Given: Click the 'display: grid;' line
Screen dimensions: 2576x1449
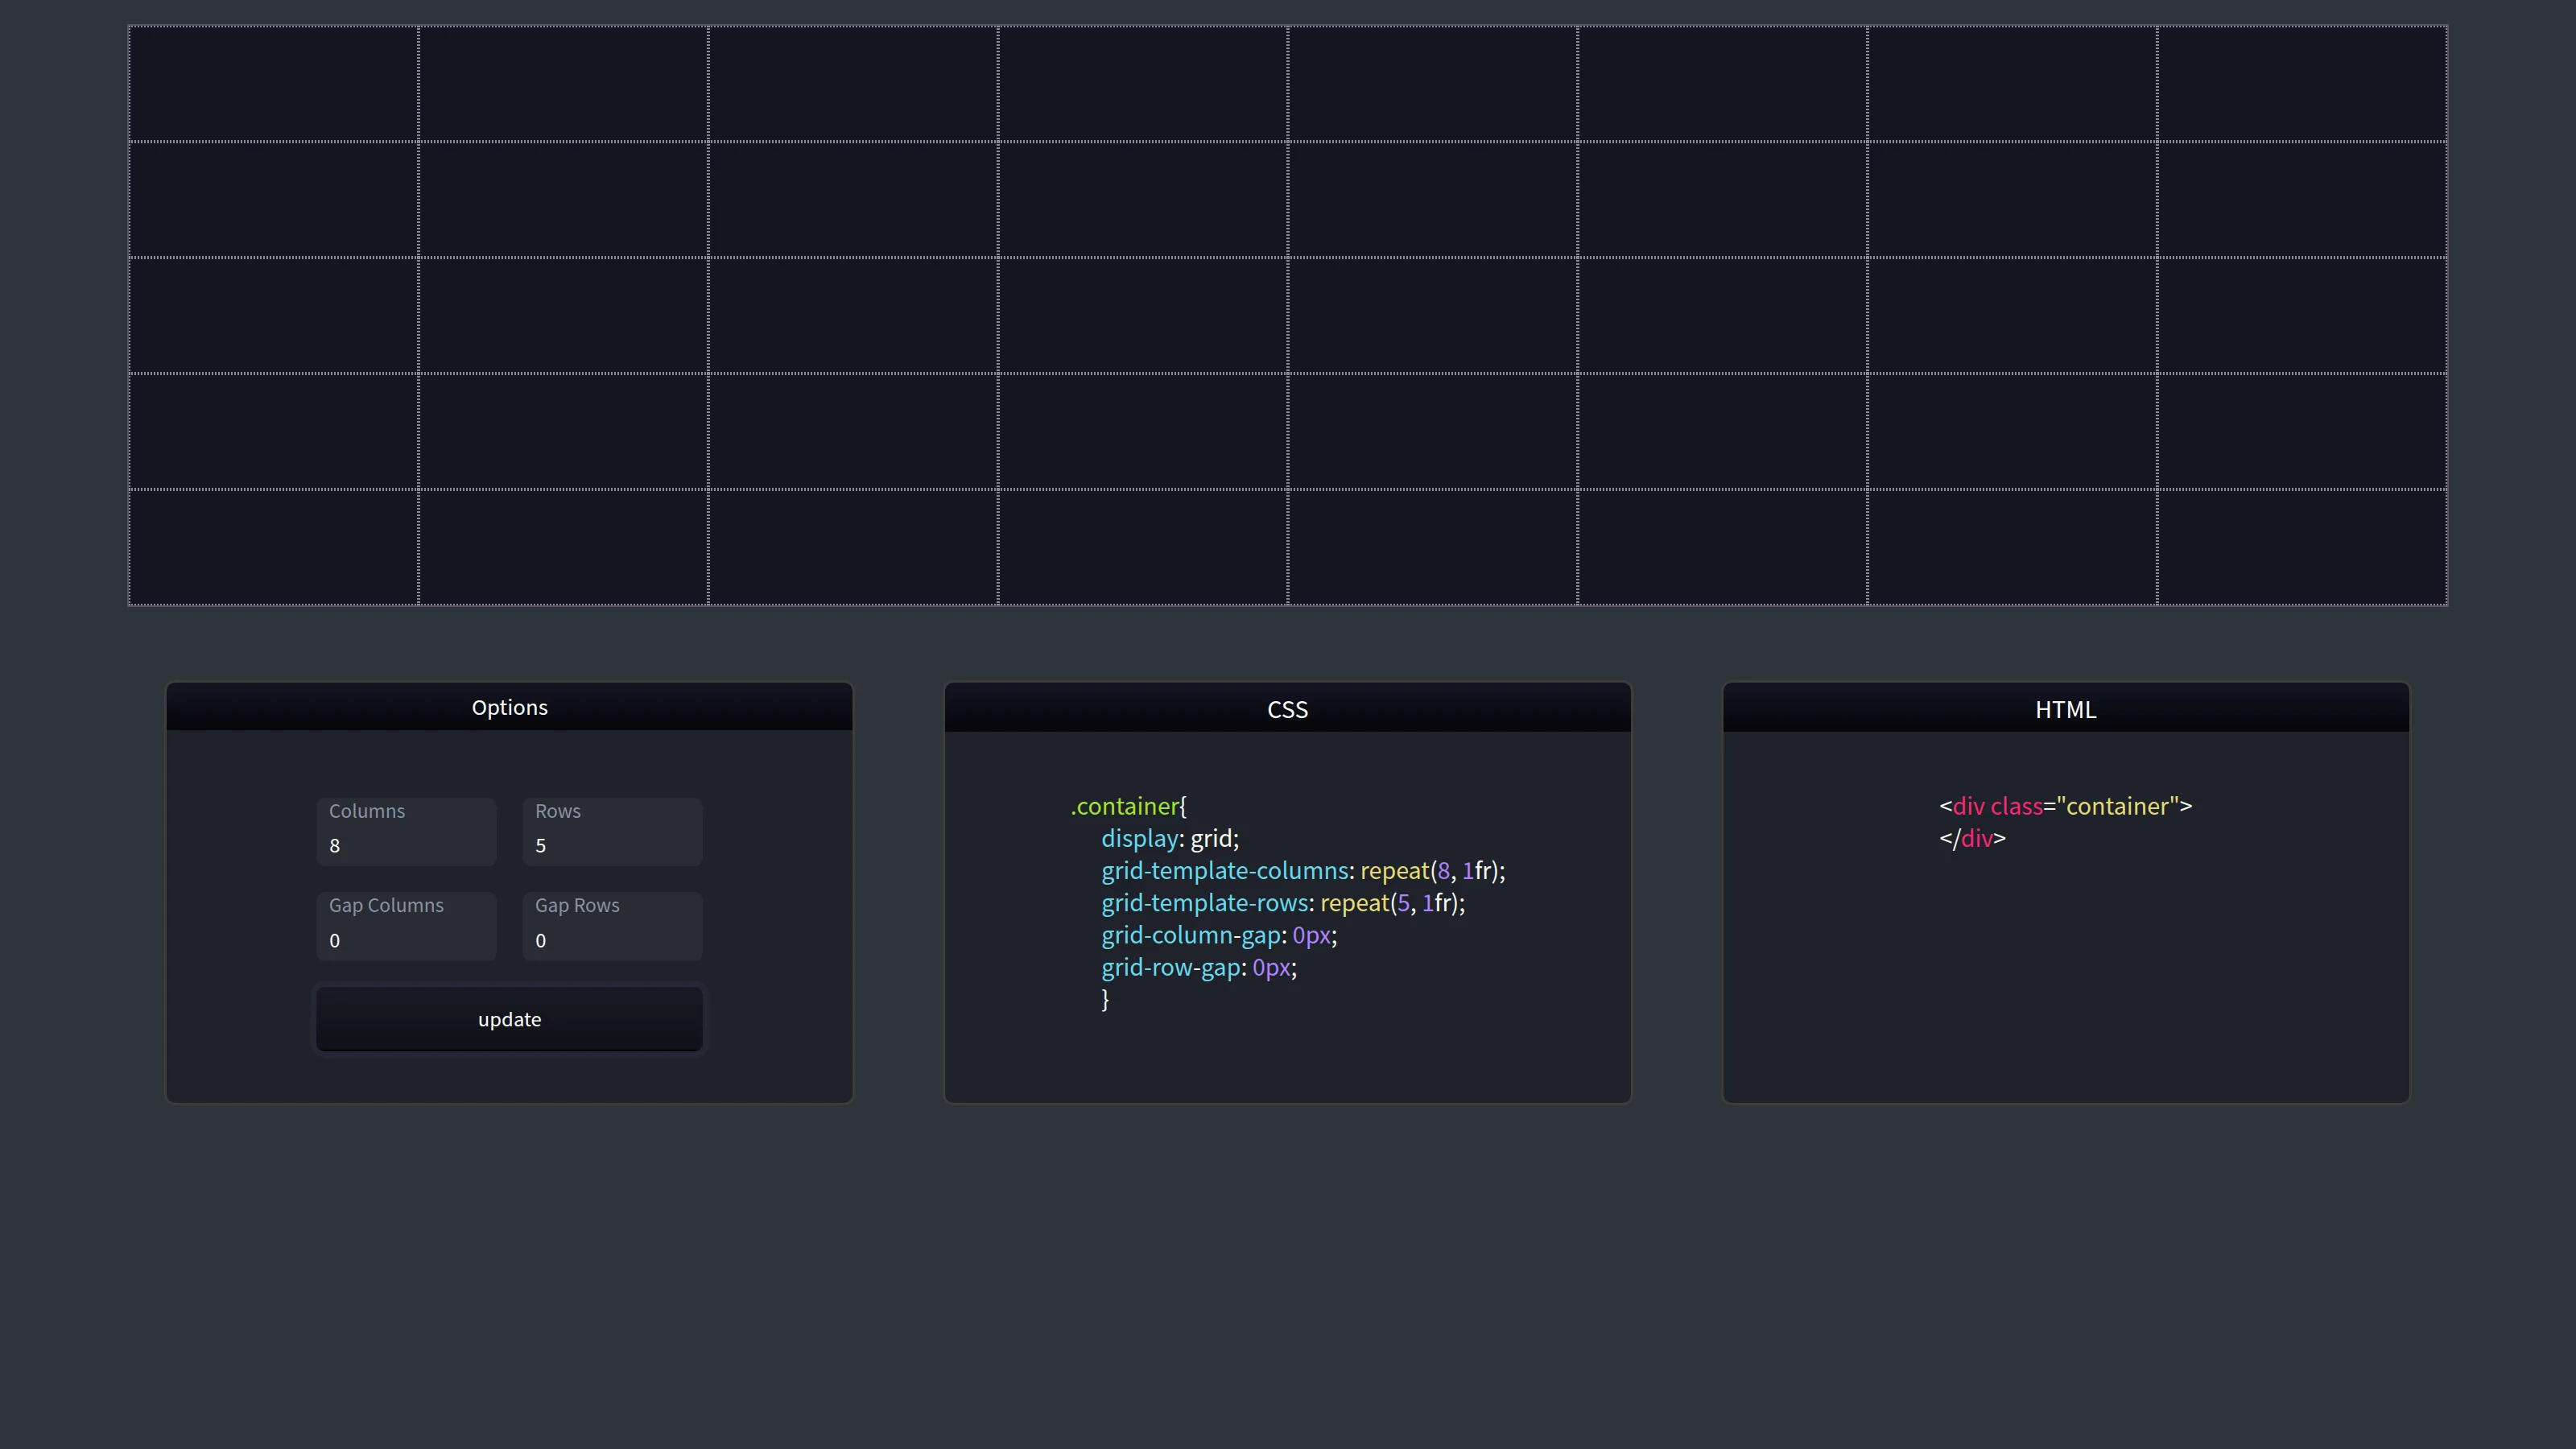Looking at the screenshot, I should pyautogui.click(x=1170, y=838).
